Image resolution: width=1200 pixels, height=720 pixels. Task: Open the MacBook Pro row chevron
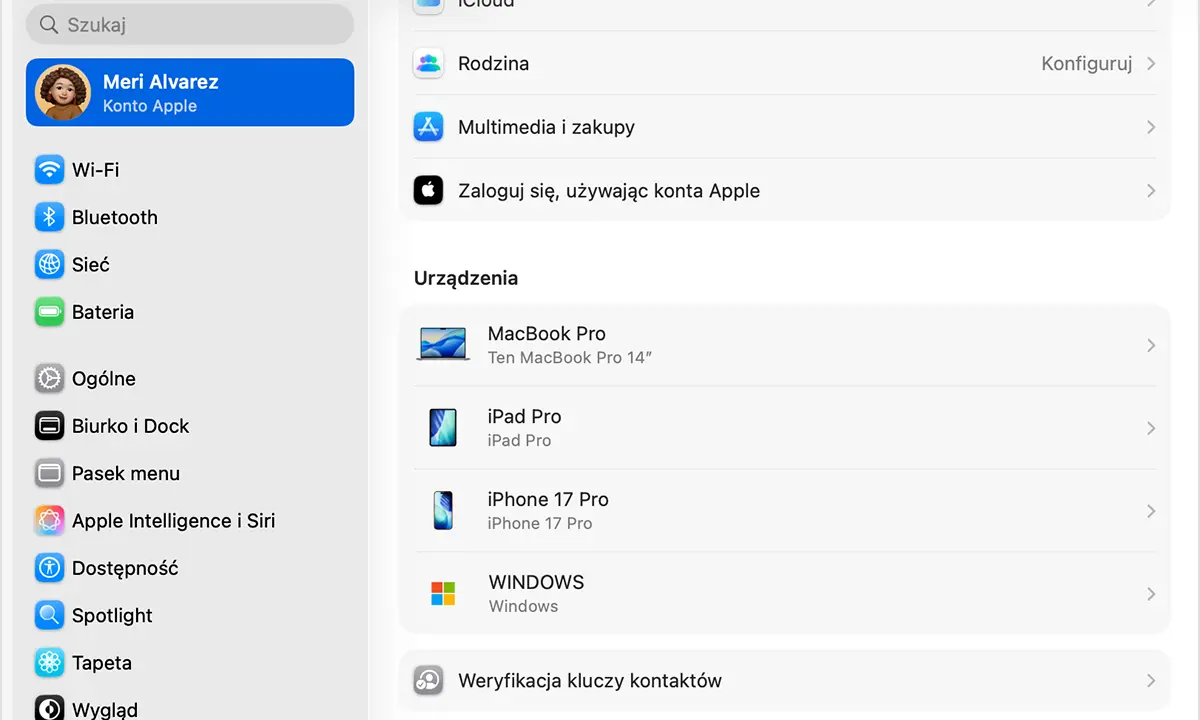1151,345
